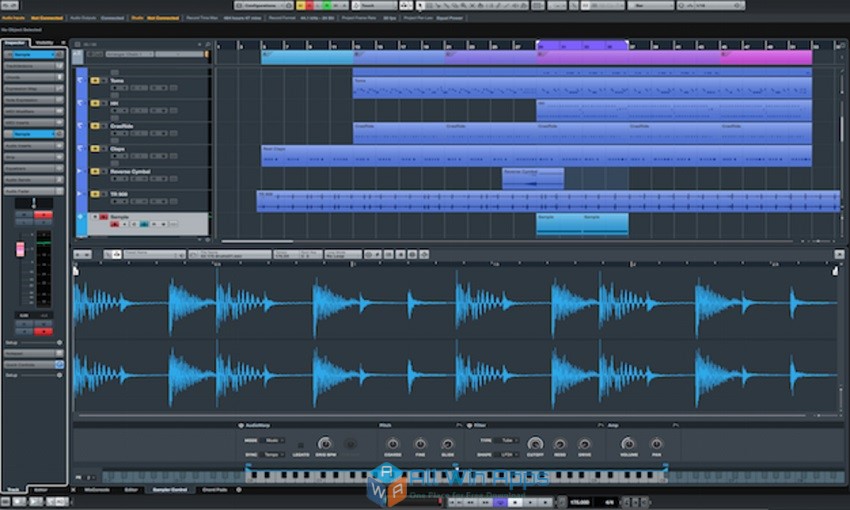Click the amp VOLUME knob
The width and height of the screenshot is (850, 510).
coord(628,444)
